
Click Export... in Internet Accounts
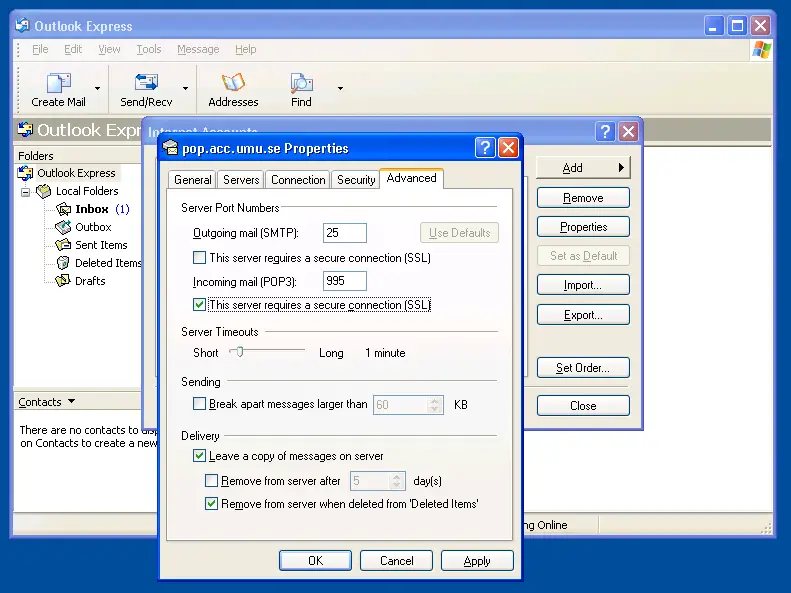click(583, 315)
